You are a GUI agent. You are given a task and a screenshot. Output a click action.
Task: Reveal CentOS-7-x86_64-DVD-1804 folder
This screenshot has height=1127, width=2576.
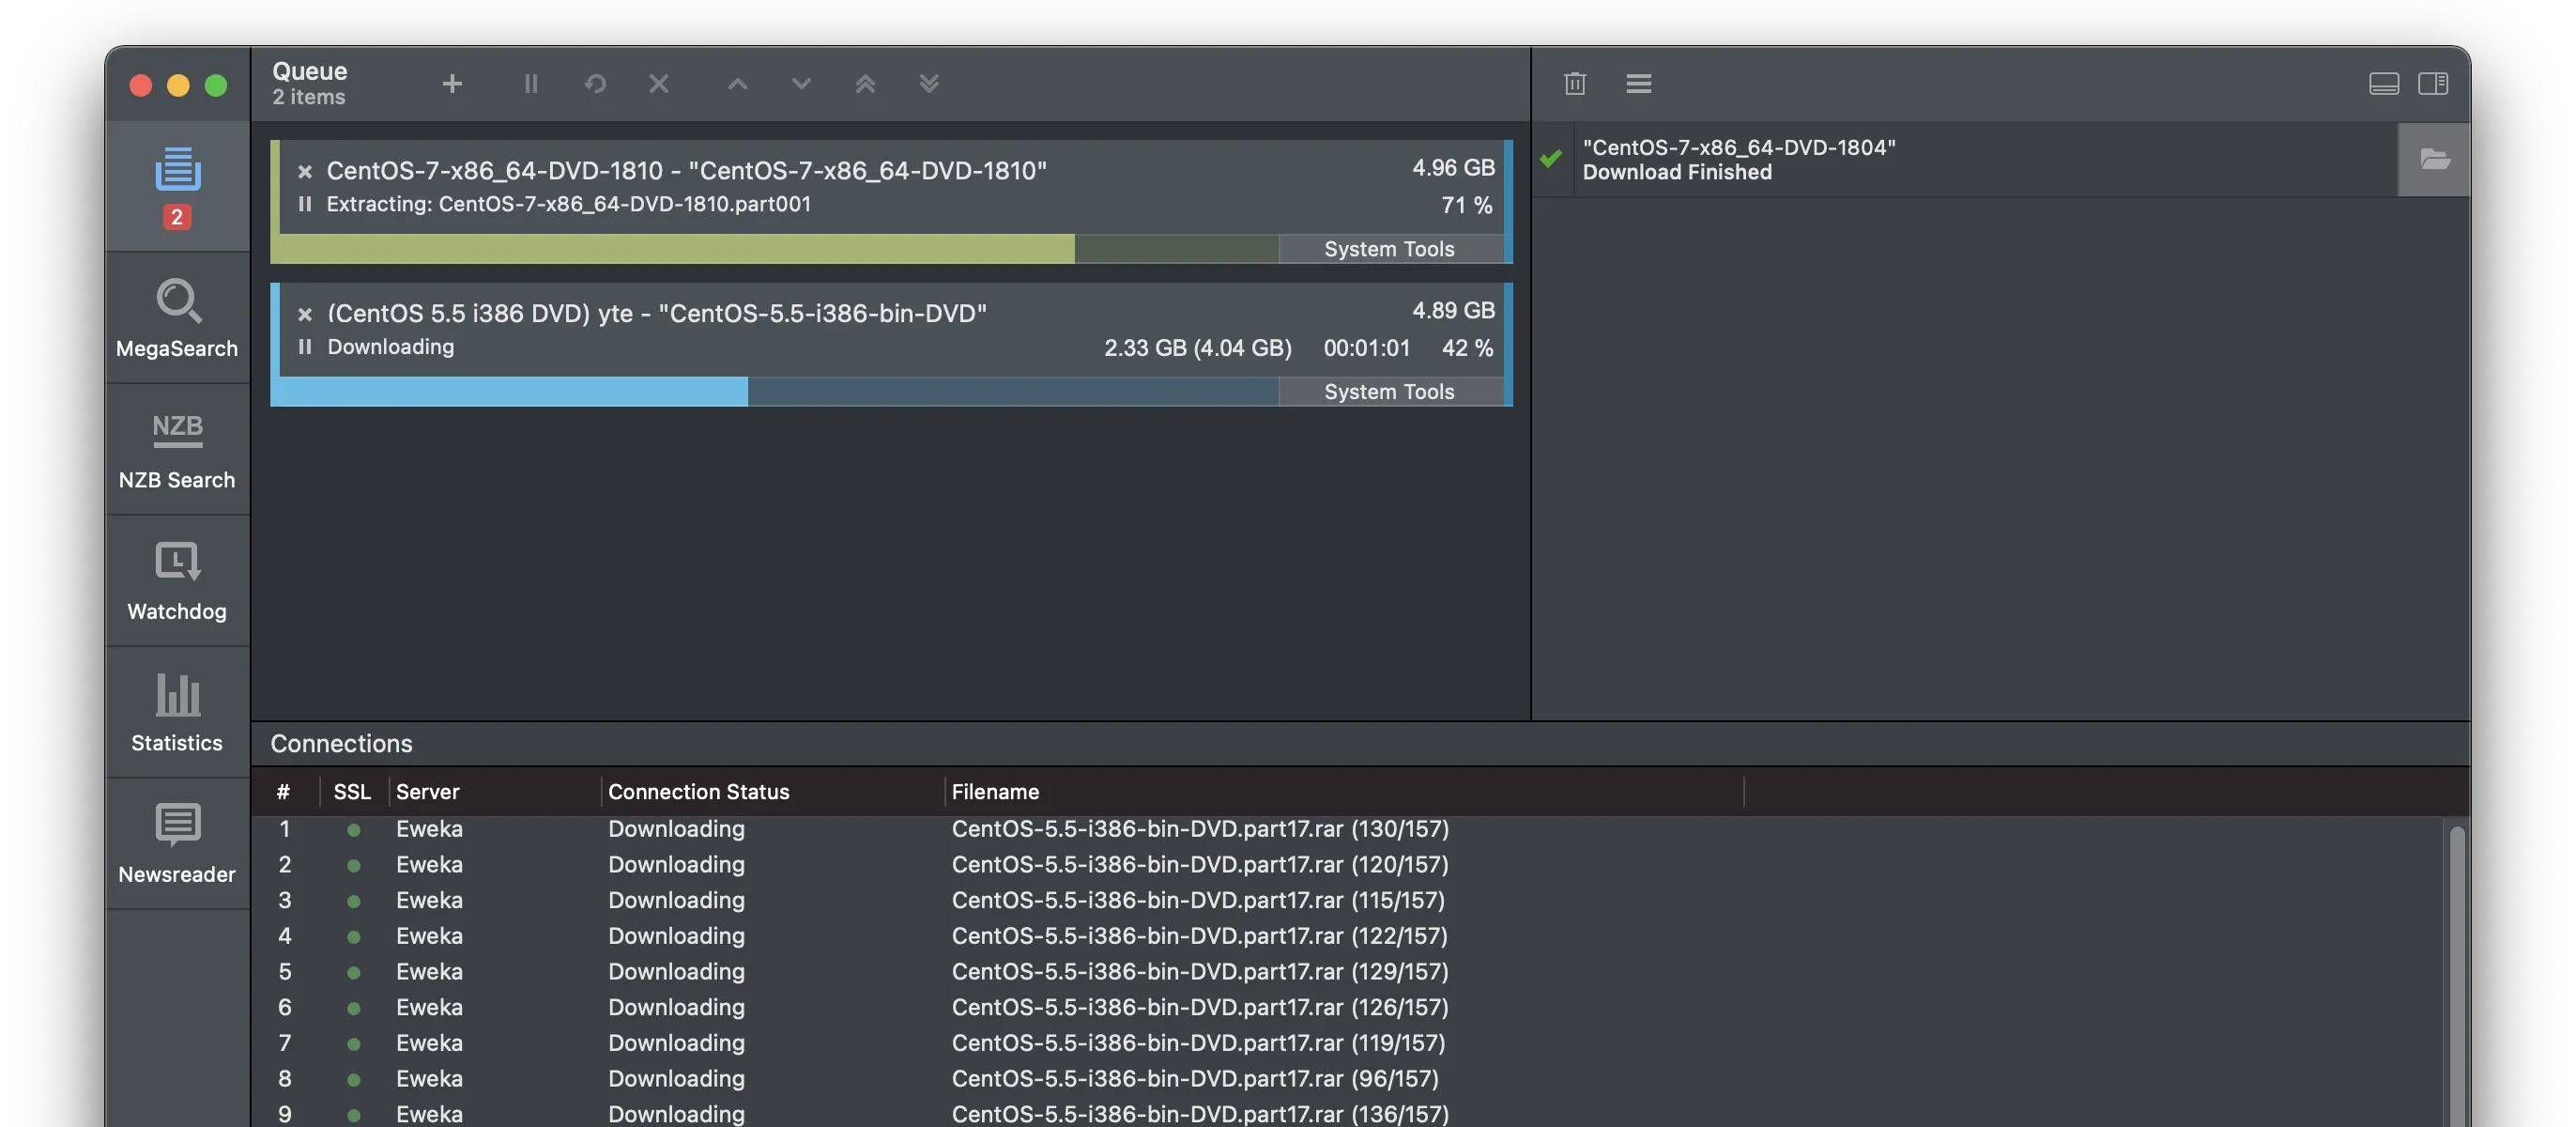(2434, 159)
